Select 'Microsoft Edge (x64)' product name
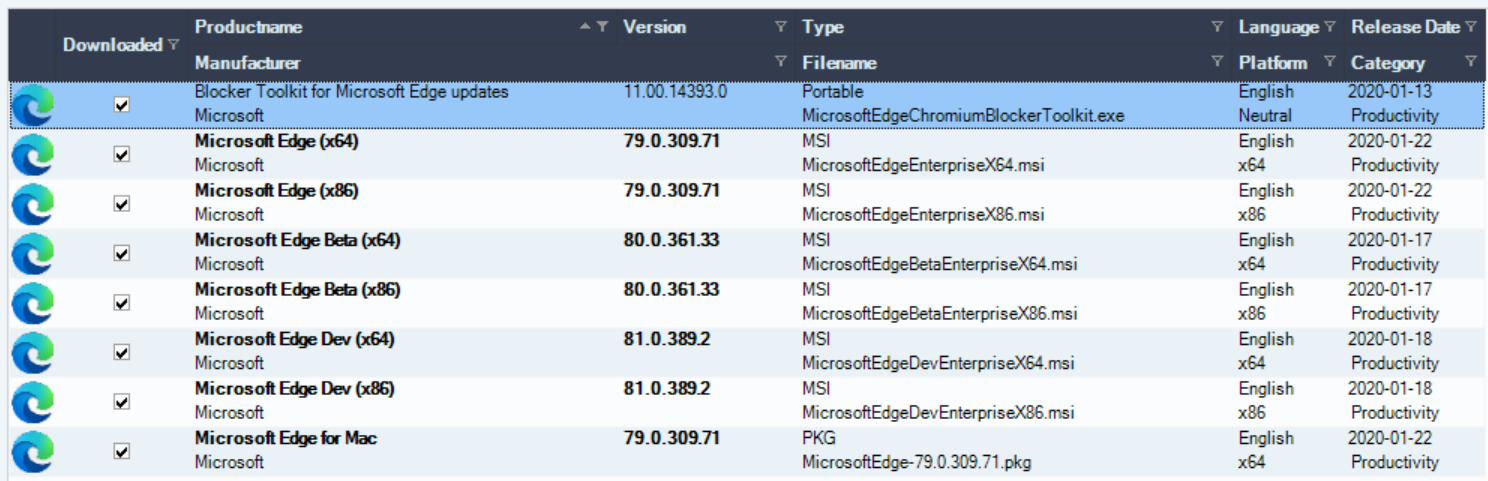Viewport: 1488px width, 481px height. click(x=277, y=141)
